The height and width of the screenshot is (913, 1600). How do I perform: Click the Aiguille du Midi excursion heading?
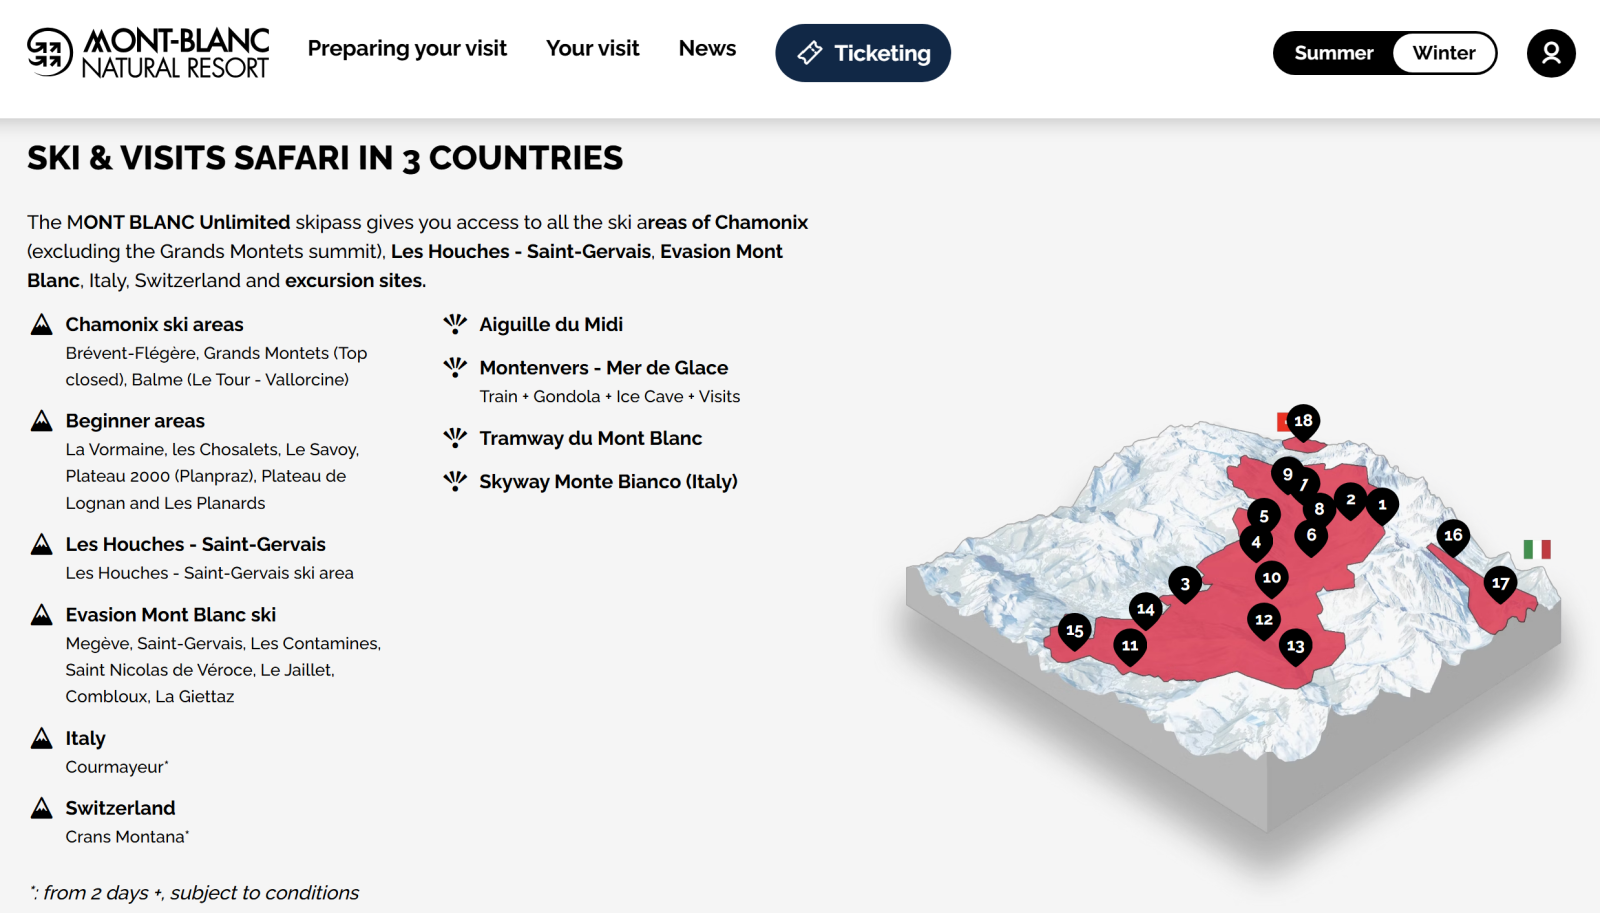(550, 324)
